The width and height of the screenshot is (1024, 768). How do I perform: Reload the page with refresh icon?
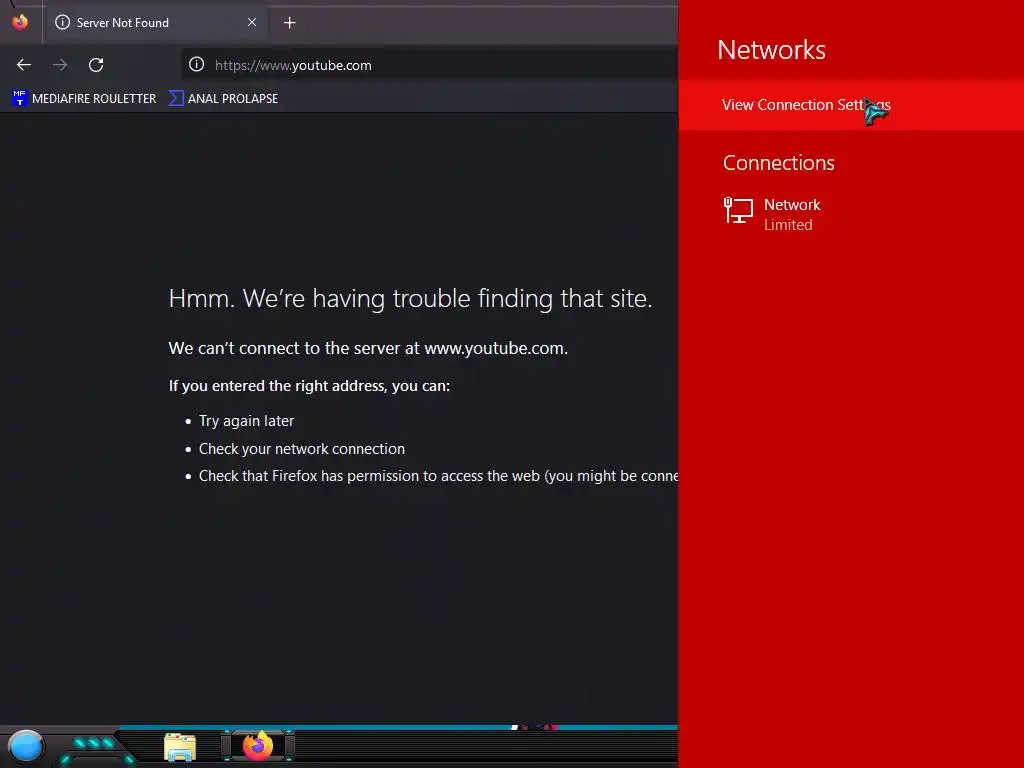(x=96, y=65)
